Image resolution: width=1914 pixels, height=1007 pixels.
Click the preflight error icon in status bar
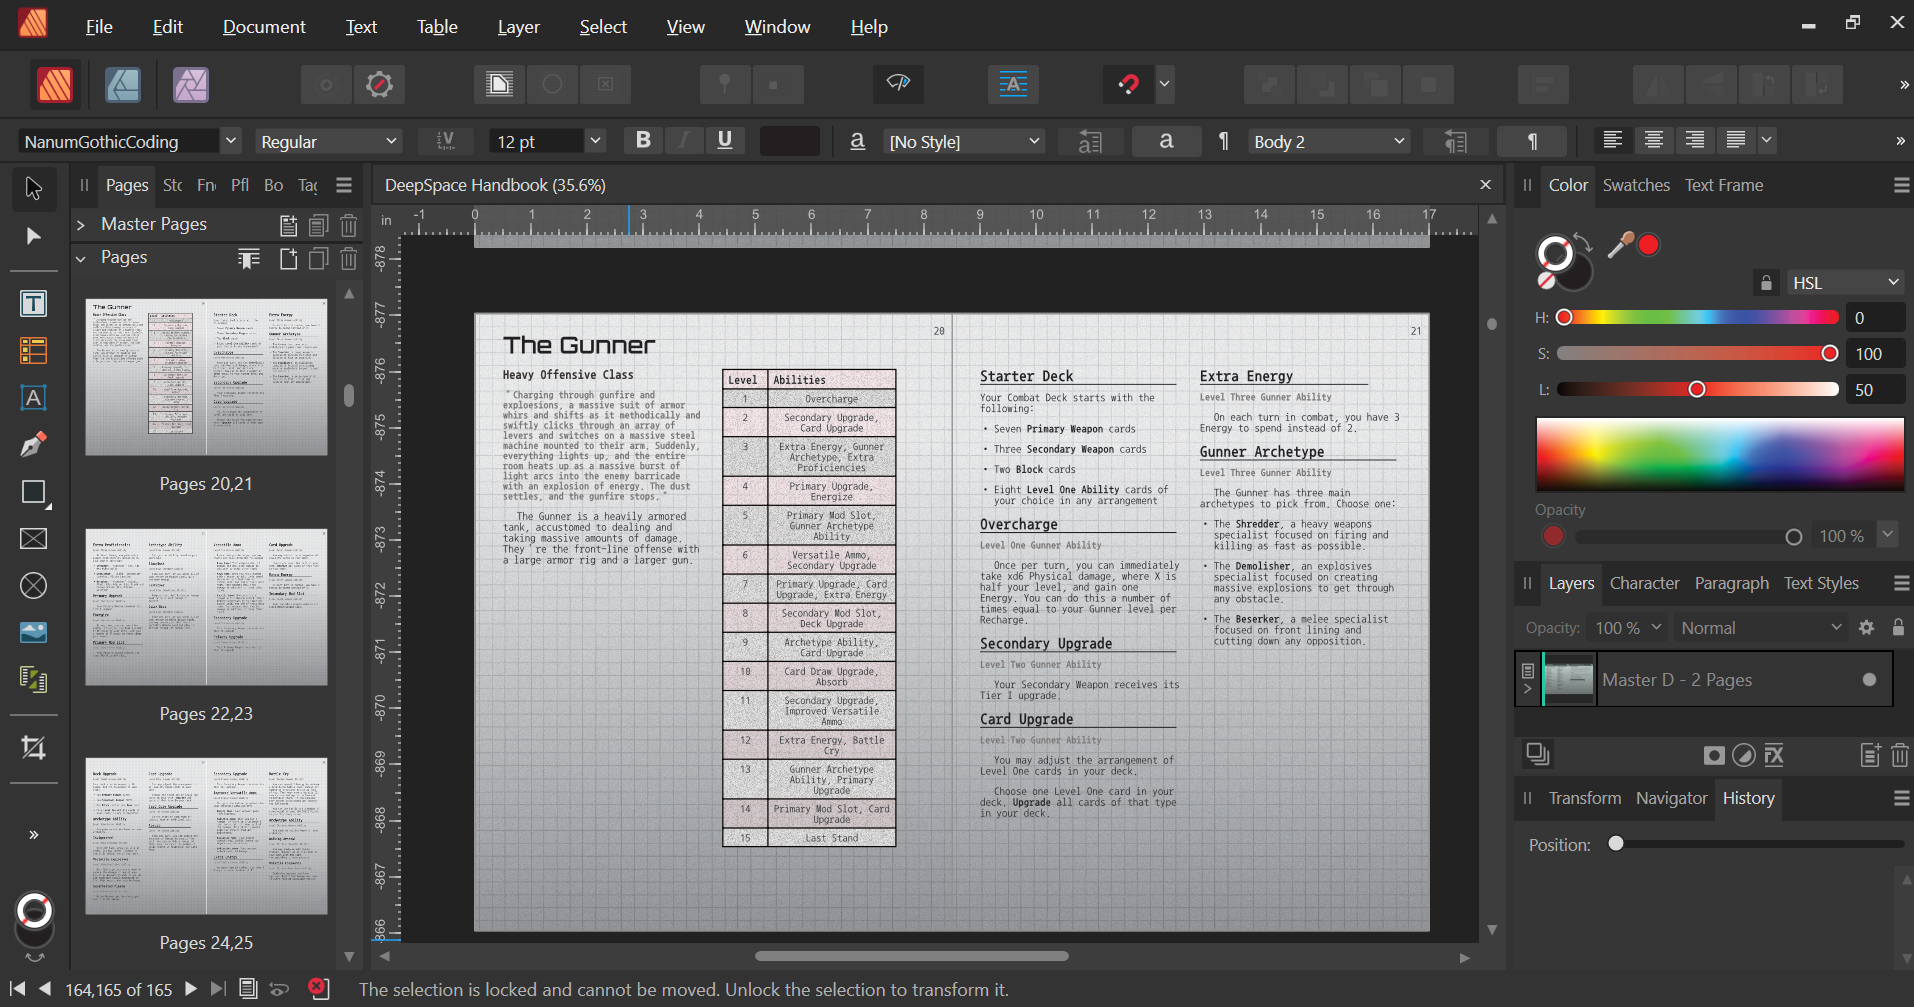pyautogui.click(x=318, y=989)
